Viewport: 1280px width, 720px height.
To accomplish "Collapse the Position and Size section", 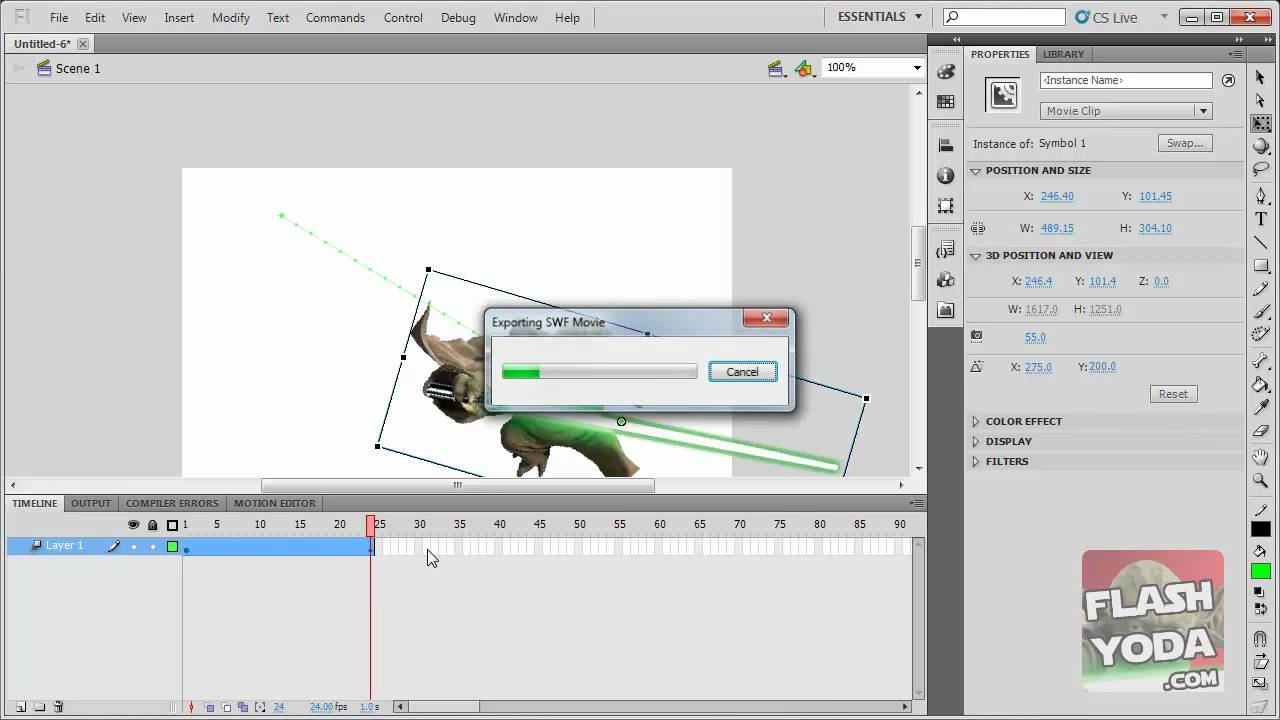I will click(x=976, y=171).
